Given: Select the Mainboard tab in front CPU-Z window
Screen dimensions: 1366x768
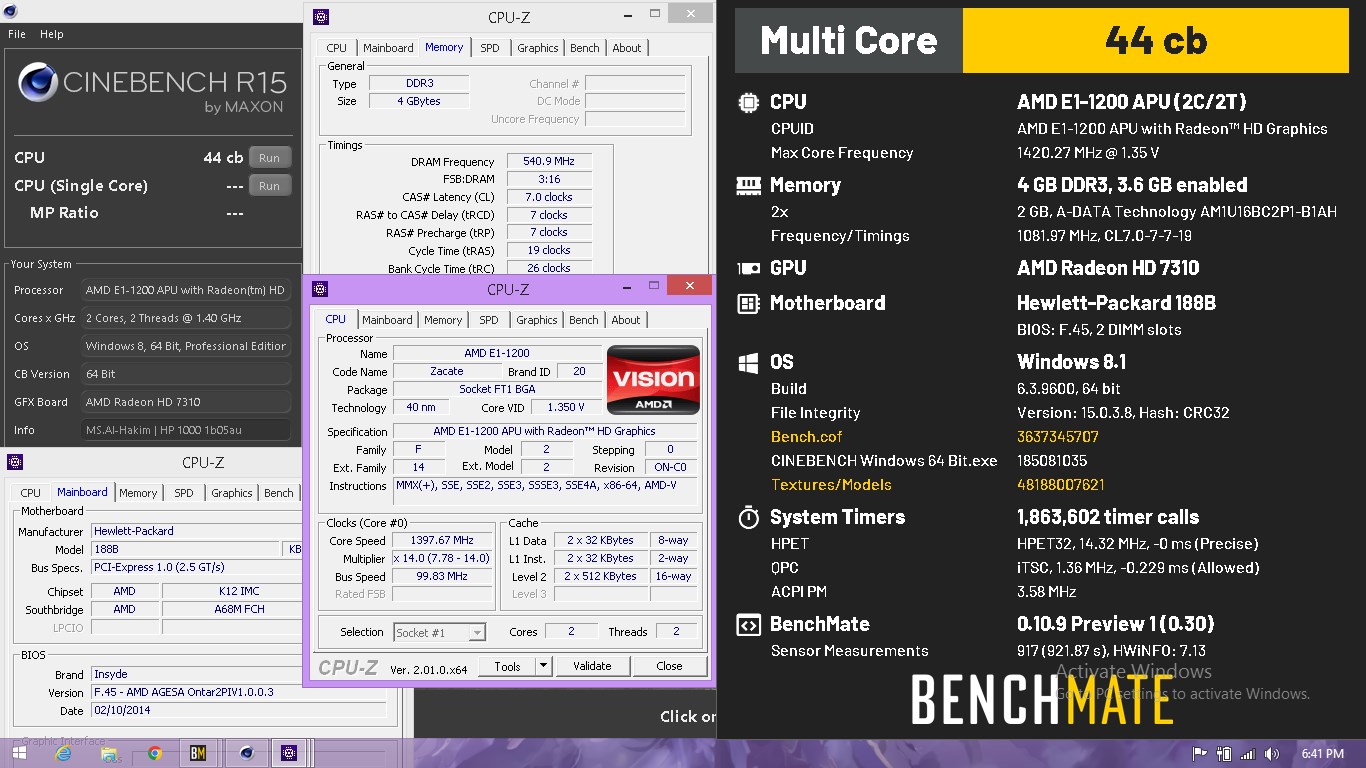Looking at the screenshot, I should click(387, 320).
